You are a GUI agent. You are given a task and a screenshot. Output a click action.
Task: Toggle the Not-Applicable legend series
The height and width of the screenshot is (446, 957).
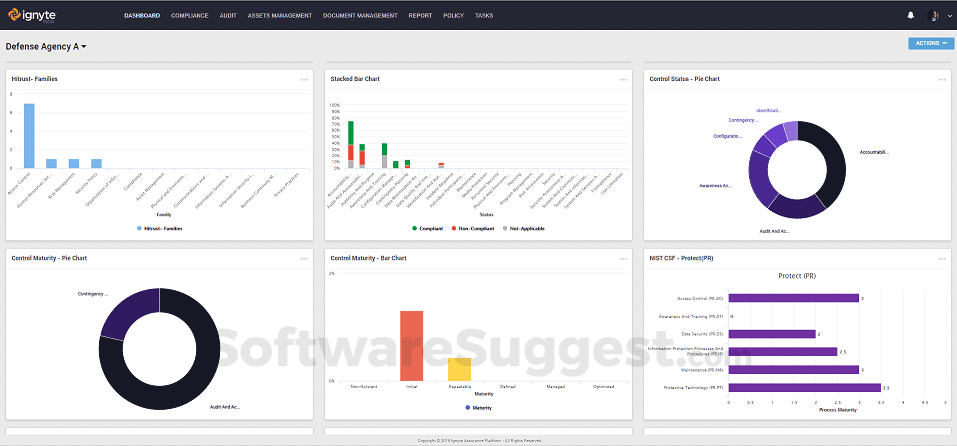(523, 228)
